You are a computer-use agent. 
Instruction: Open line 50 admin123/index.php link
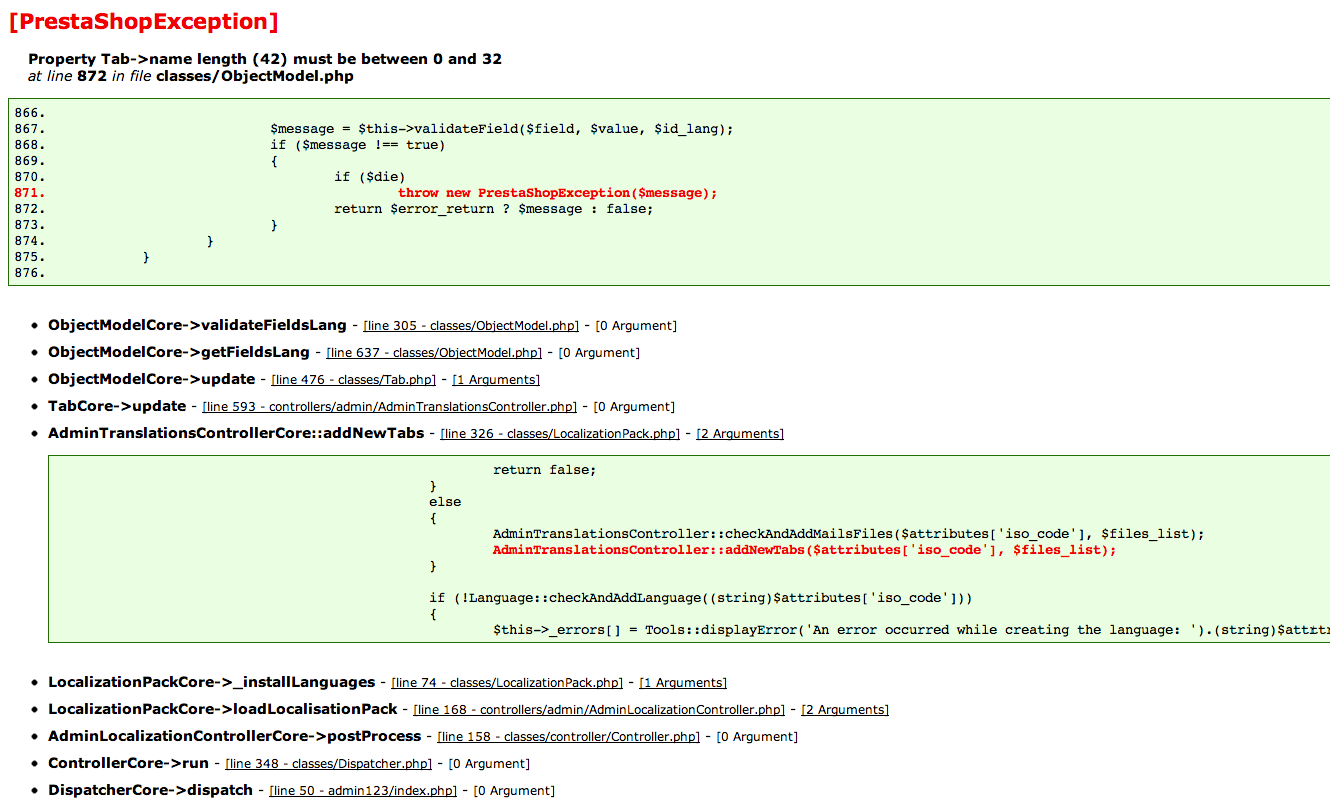point(363,791)
